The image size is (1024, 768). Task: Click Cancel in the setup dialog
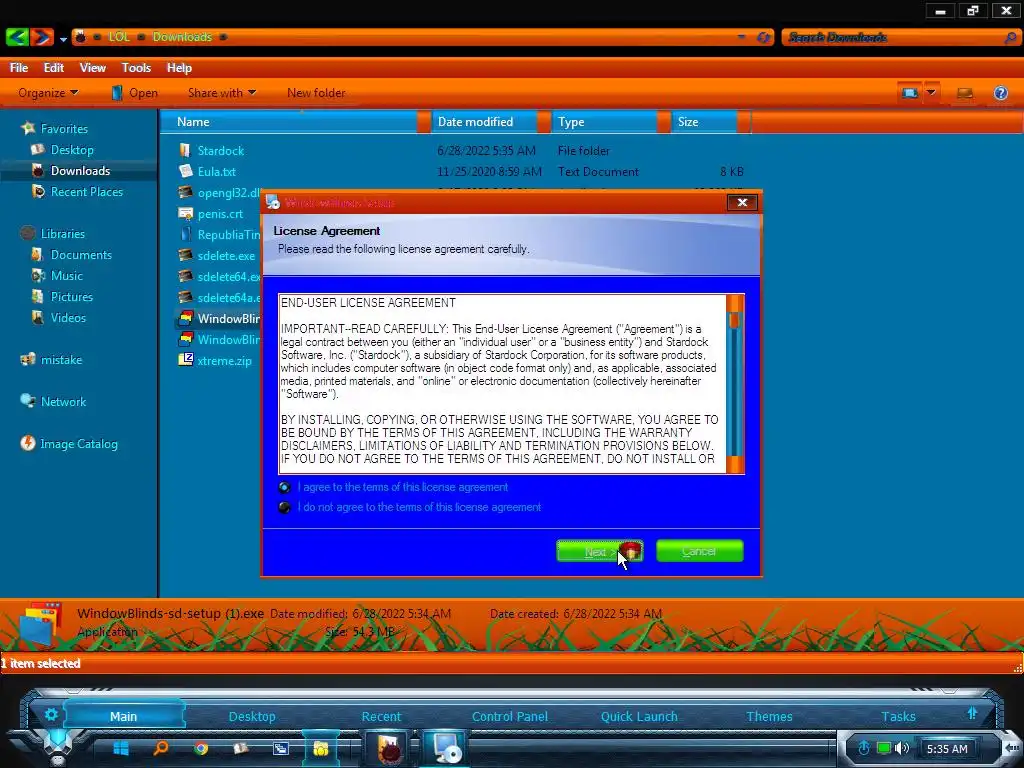tap(699, 551)
